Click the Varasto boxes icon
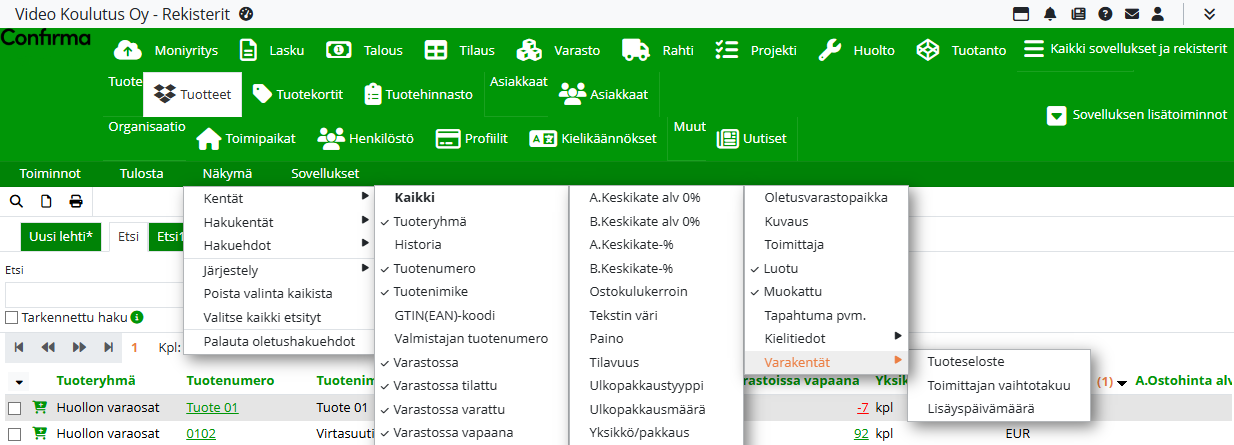The image size is (1234, 445). [x=529, y=50]
